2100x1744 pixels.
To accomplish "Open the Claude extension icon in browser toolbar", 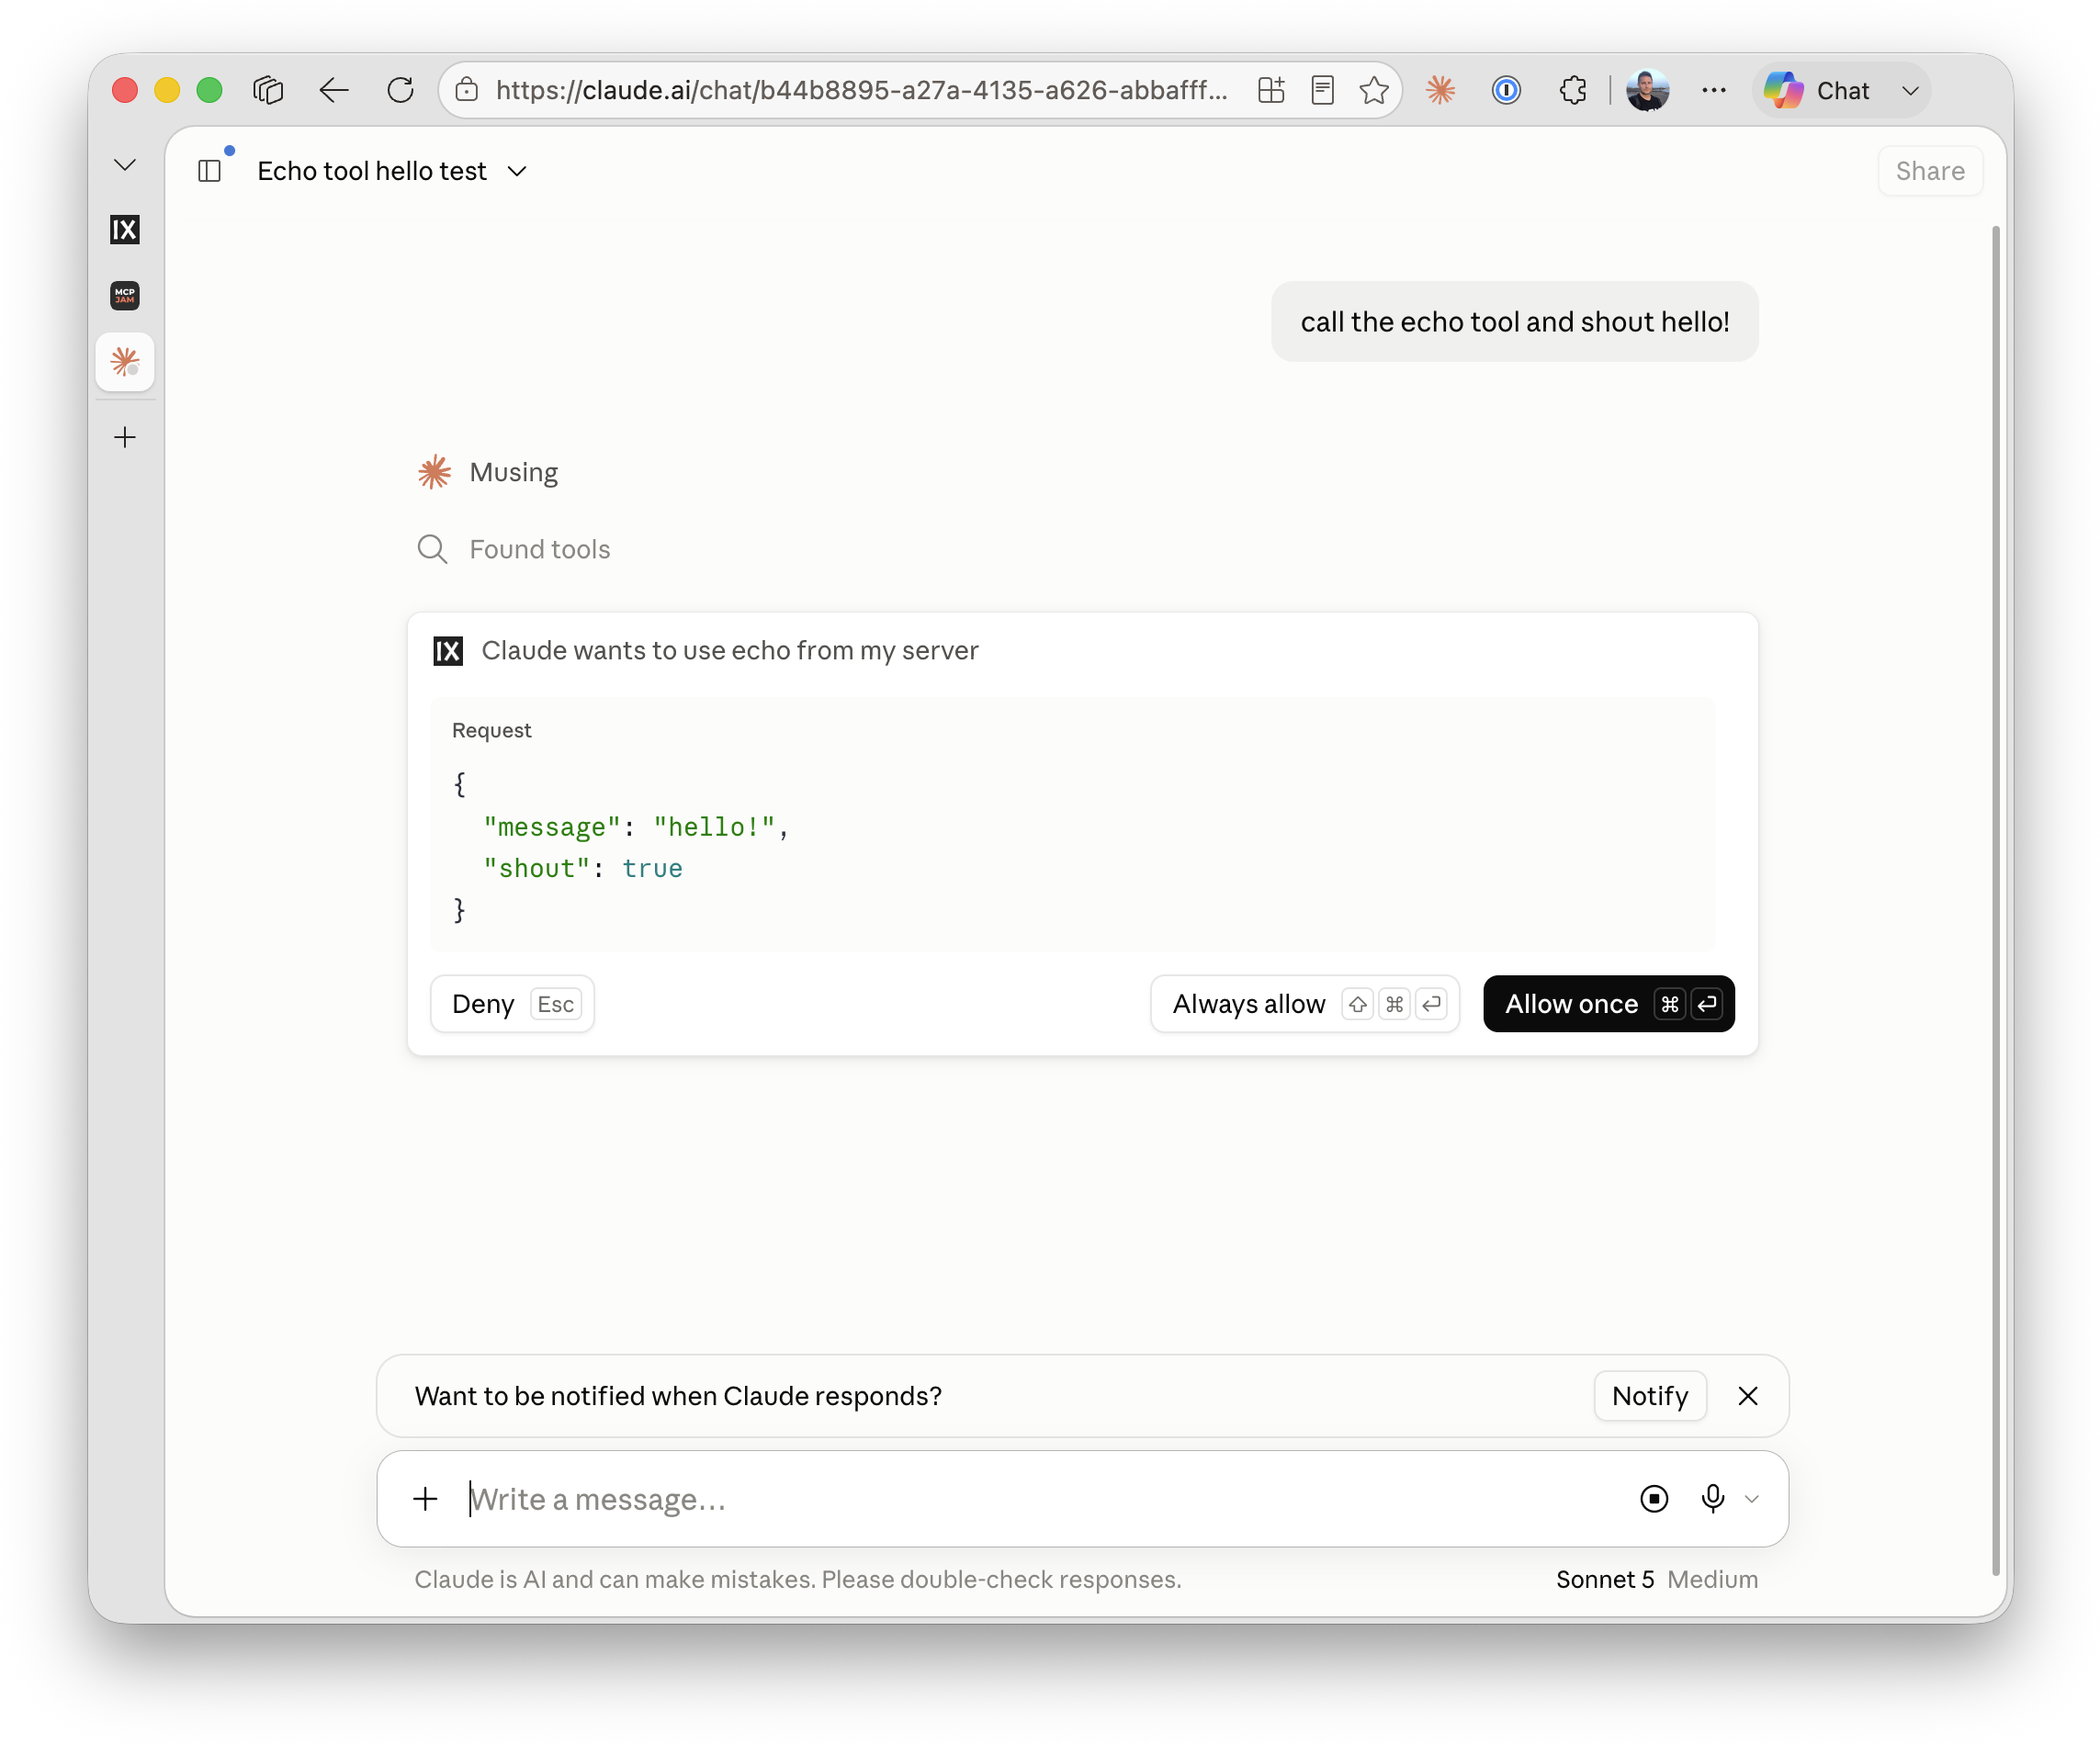I will [x=1440, y=90].
